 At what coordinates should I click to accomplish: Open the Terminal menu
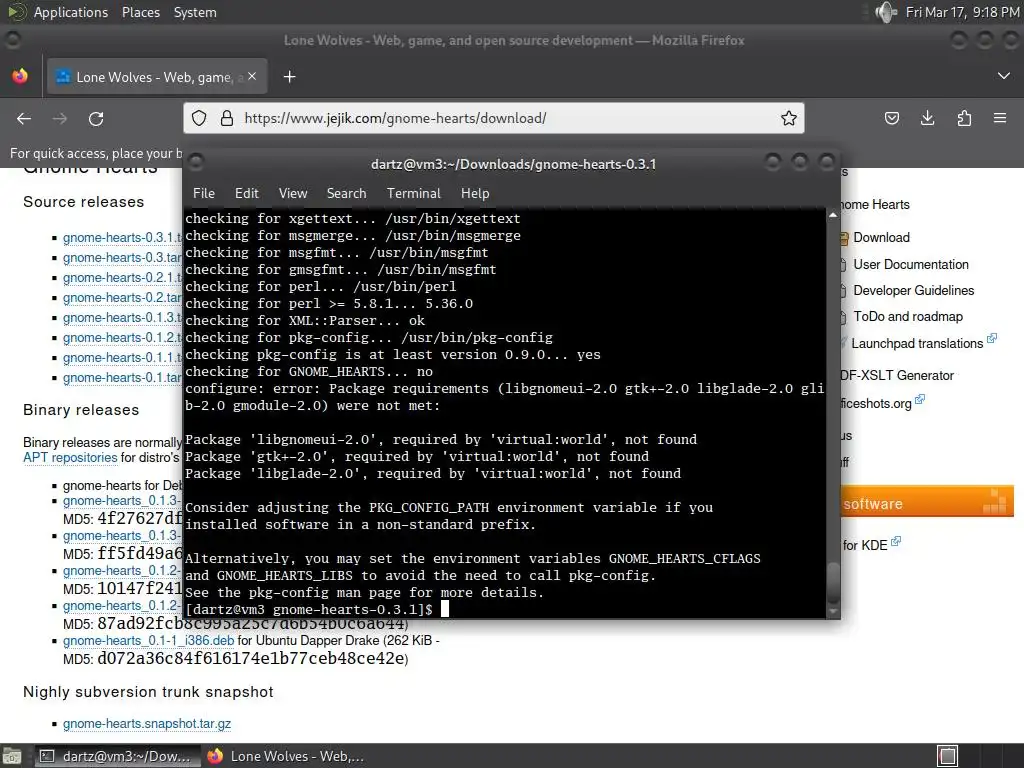(413, 193)
